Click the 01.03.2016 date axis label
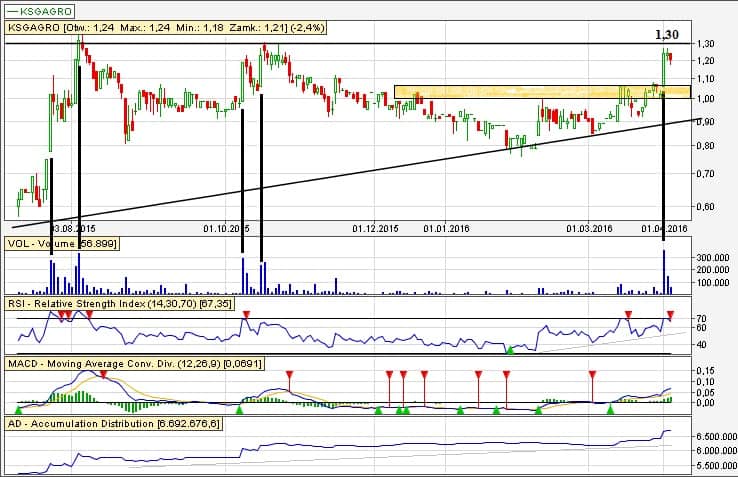 pyautogui.click(x=589, y=229)
